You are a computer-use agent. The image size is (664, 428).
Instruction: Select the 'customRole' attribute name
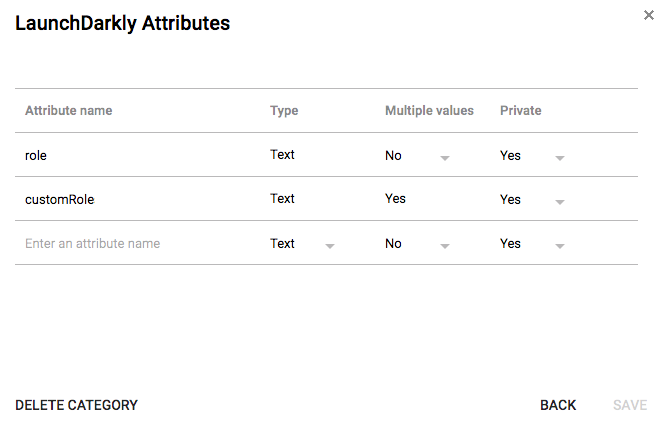point(59,200)
